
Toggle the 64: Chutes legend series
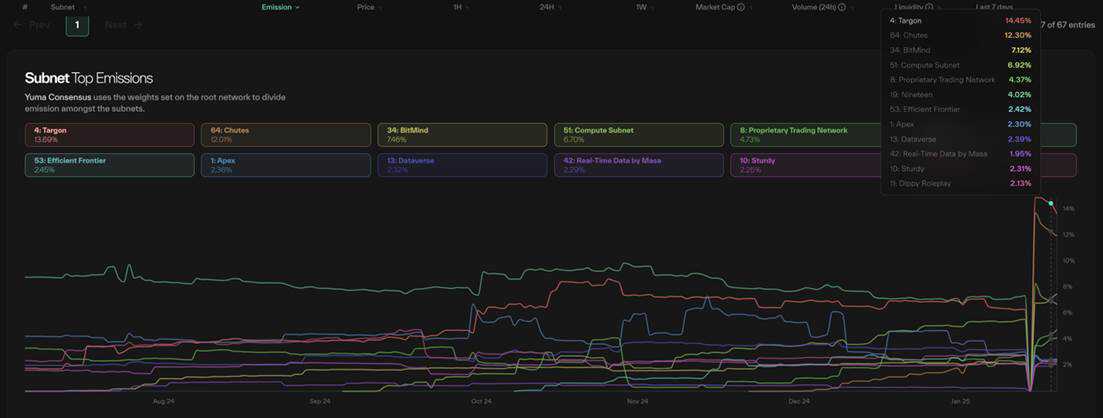tap(285, 135)
